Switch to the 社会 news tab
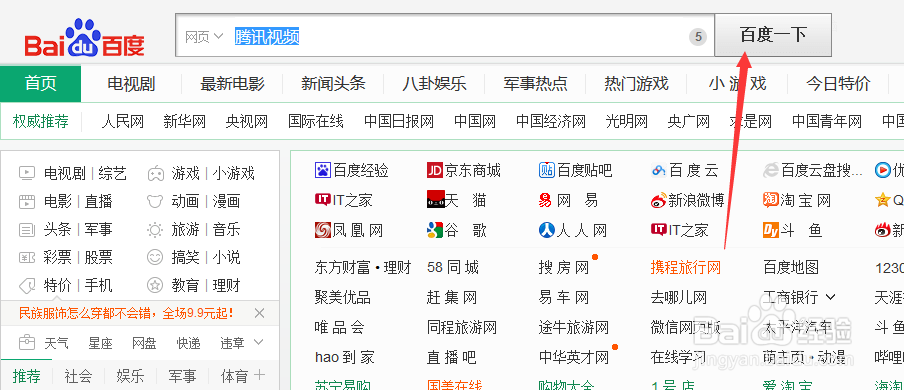 coord(78,377)
